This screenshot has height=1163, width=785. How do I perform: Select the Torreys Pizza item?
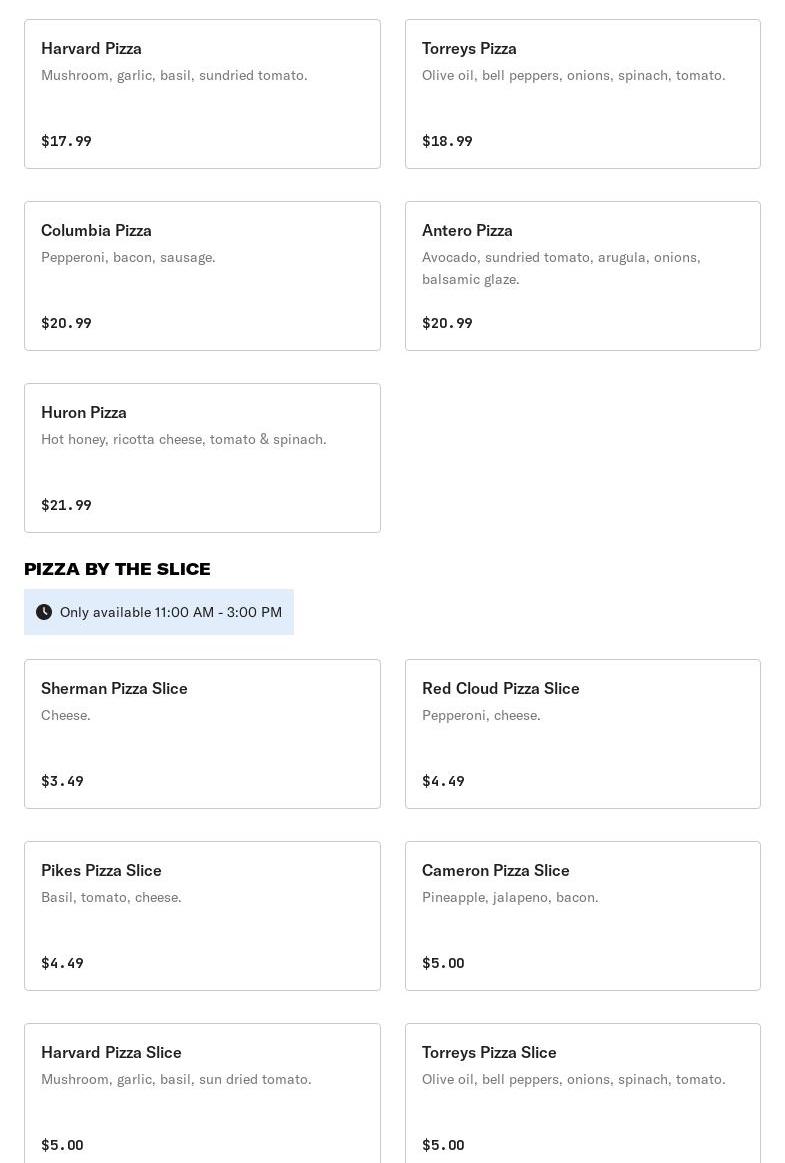tap(582, 94)
